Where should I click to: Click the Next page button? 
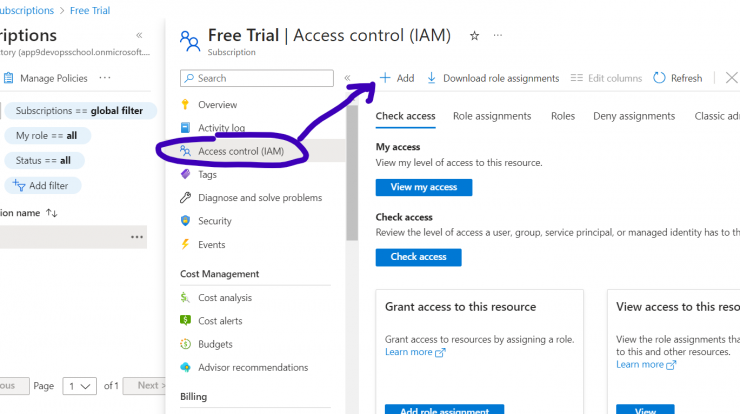pyautogui.click(x=144, y=386)
